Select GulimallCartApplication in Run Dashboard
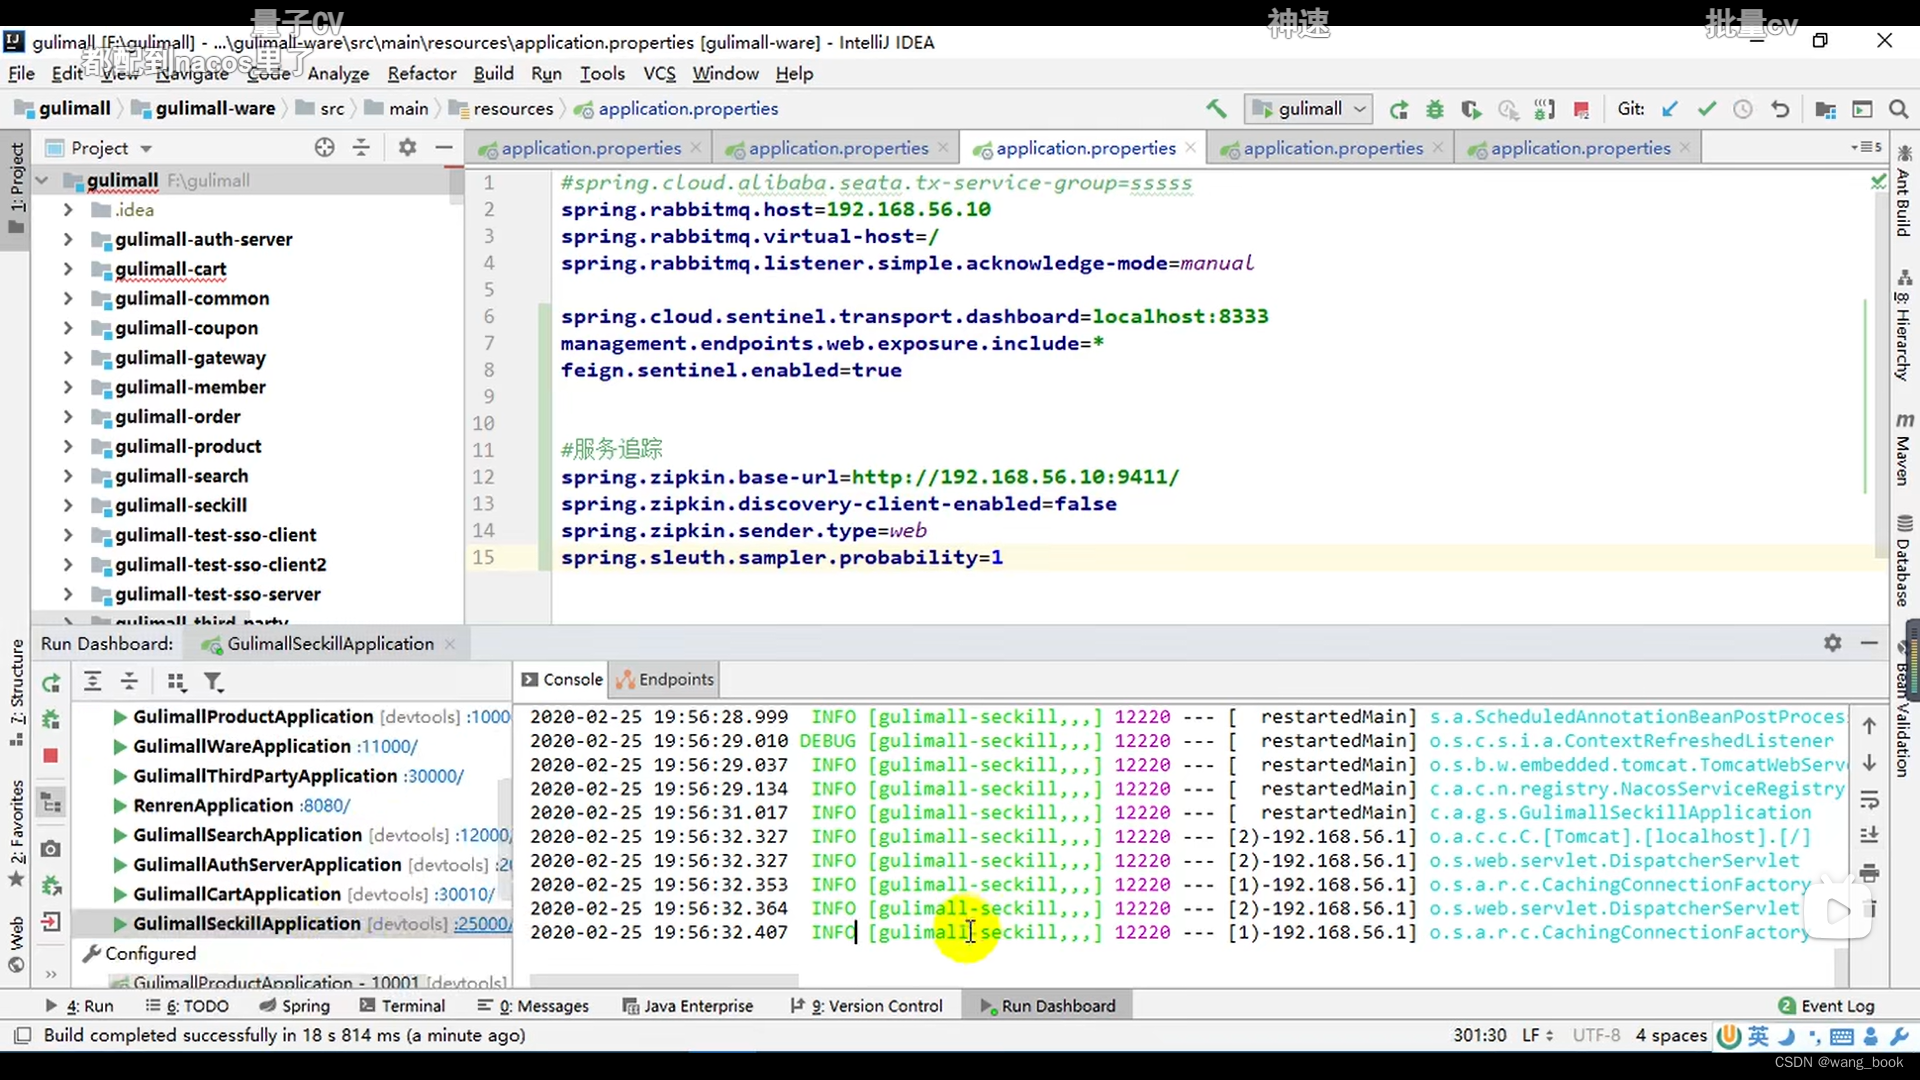The width and height of the screenshot is (1920, 1080). pos(237,895)
